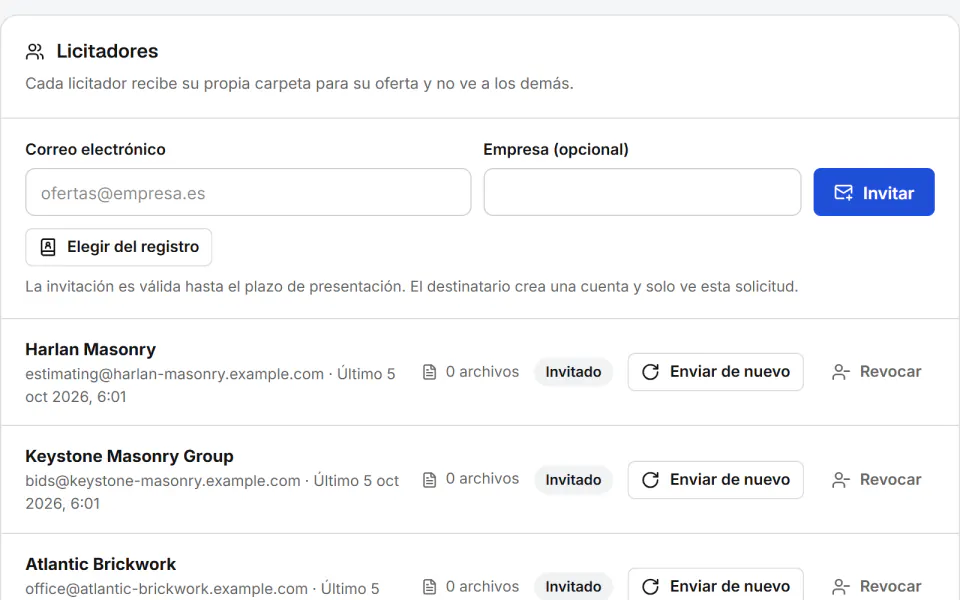Revoke Keystone Masonry Group's access
The height and width of the screenshot is (600, 960).
coord(877,479)
